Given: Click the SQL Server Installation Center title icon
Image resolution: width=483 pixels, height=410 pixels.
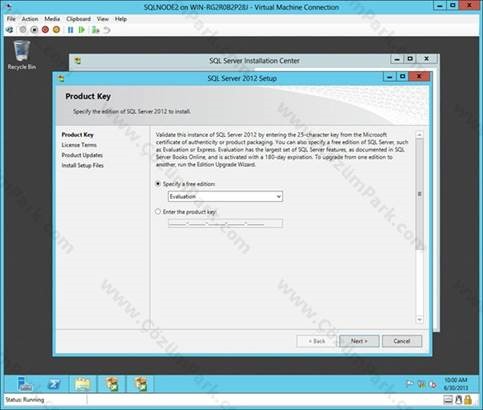Looking at the screenshot, I should coord(78,61).
